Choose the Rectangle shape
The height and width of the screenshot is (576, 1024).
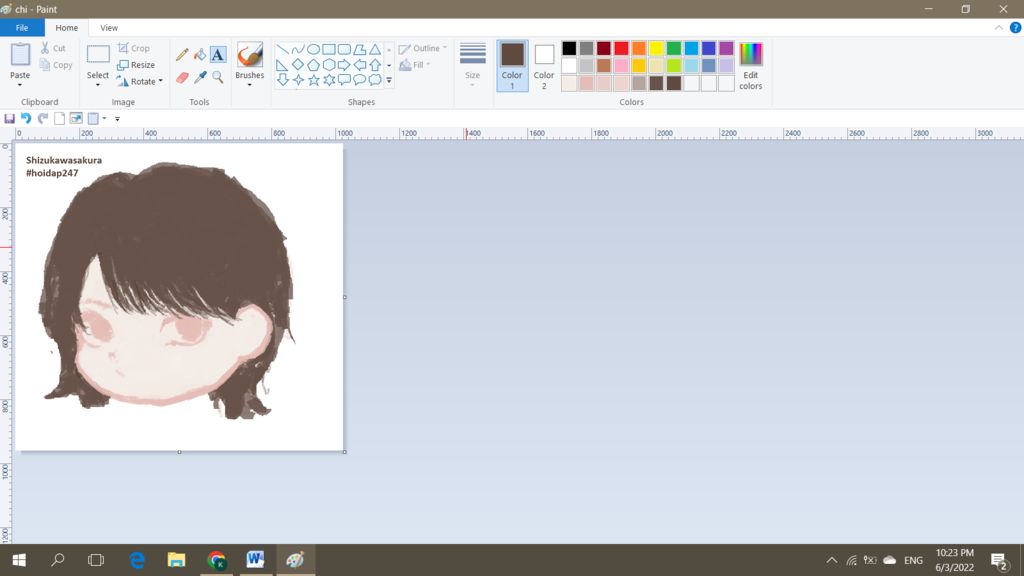328,50
